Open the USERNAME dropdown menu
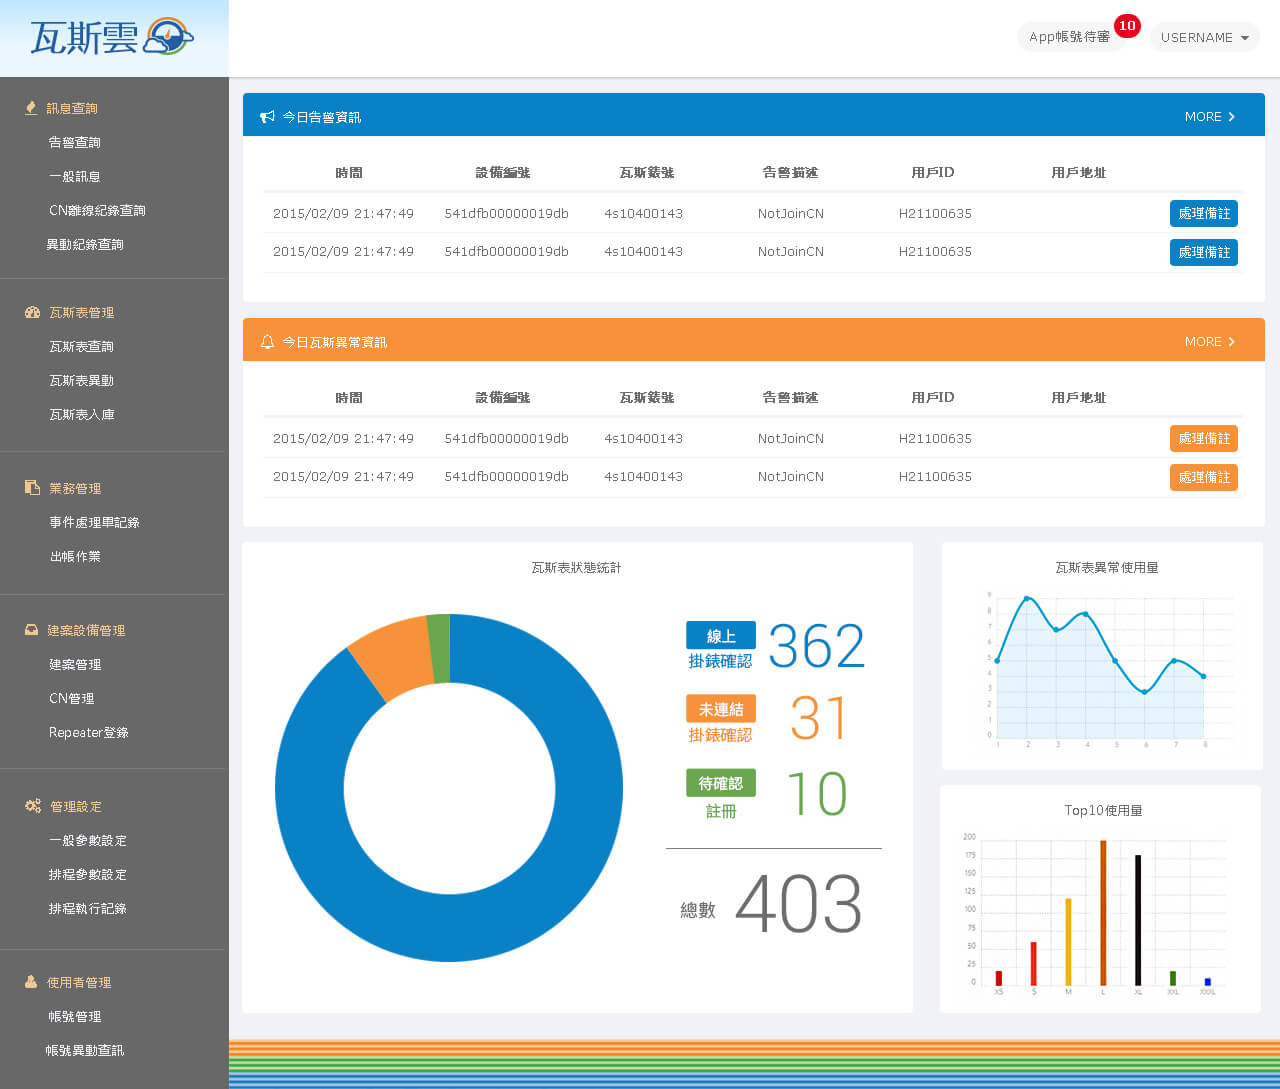The height and width of the screenshot is (1089, 1280). [1204, 37]
